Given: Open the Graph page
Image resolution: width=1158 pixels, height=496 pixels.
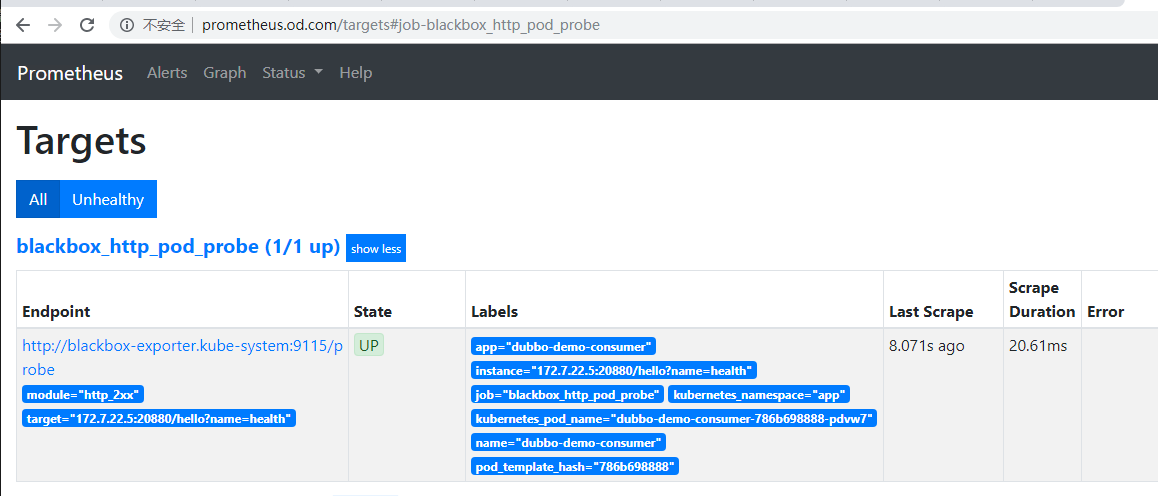Looking at the screenshot, I should coord(224,73).
